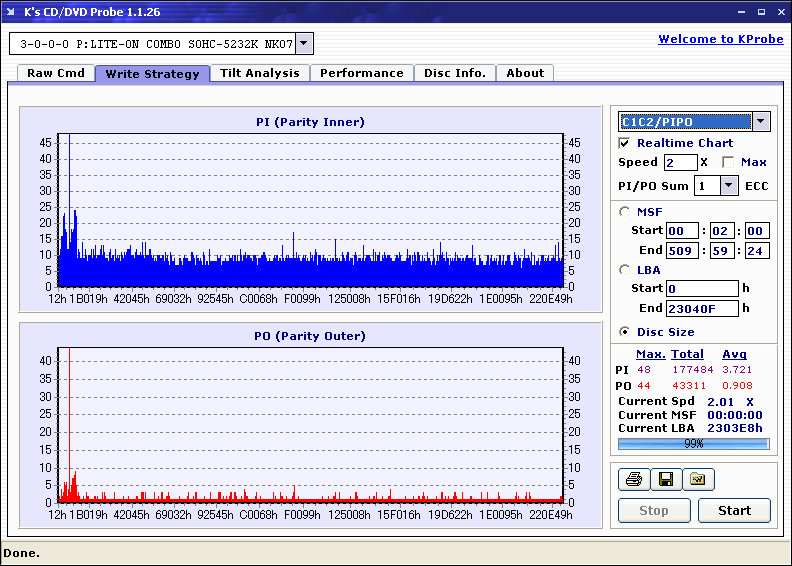The image size is (792, 566).
Task: Select the MSF radio button
Action: (x=625, y=211)
